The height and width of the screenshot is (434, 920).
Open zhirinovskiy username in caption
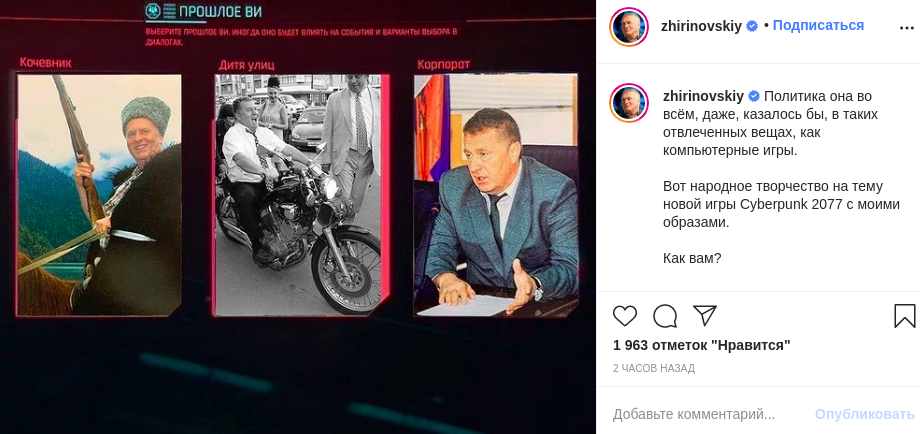(x=702, y=96)
